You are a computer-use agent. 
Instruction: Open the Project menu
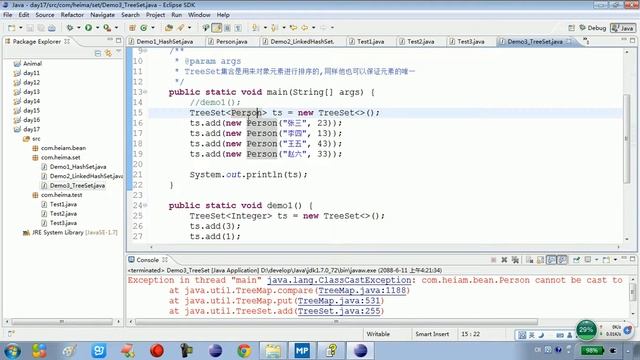click(x=156, y=15)
